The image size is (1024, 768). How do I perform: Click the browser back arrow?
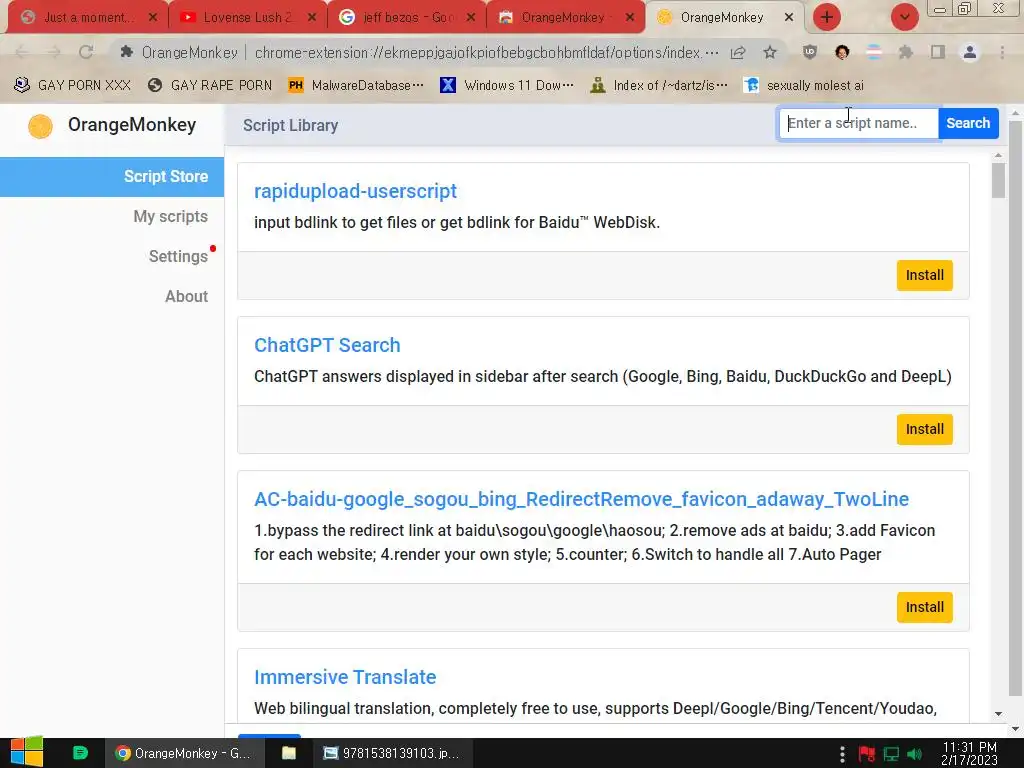[22, 52]
